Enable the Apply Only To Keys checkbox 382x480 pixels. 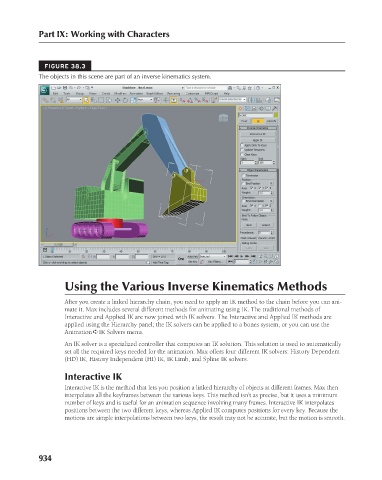pyautogui.click(x=242, y=145)
